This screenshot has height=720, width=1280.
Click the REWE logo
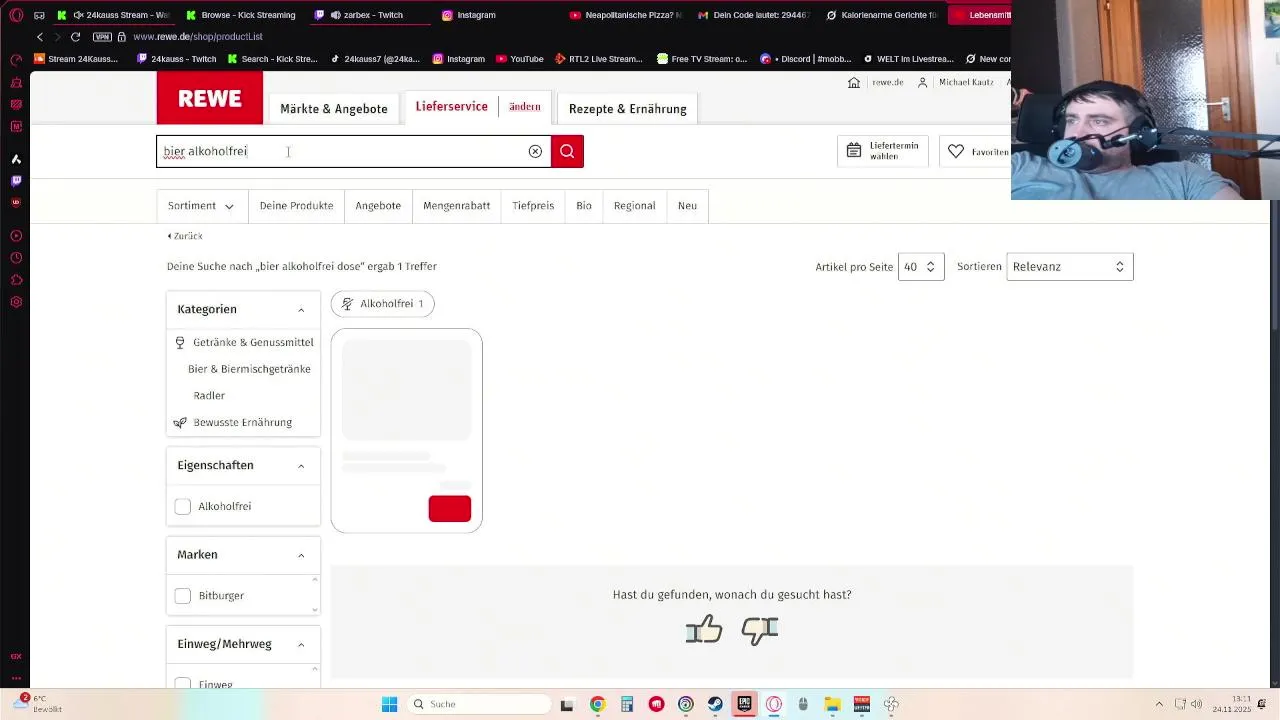pyautogui.click(x=210, y=98)
